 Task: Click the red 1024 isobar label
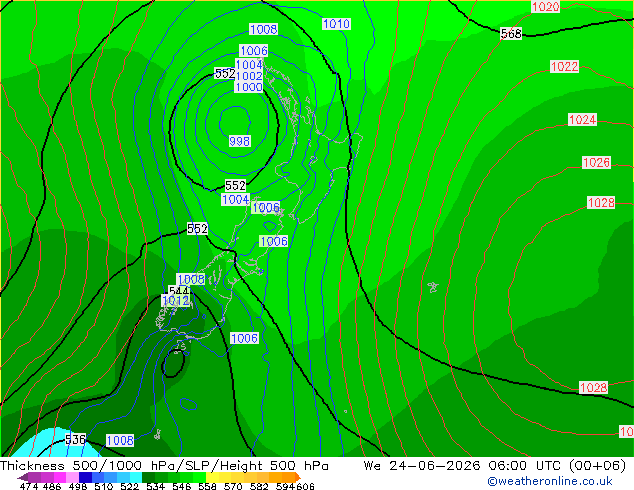pyautogui.click(x=582, y=120)
